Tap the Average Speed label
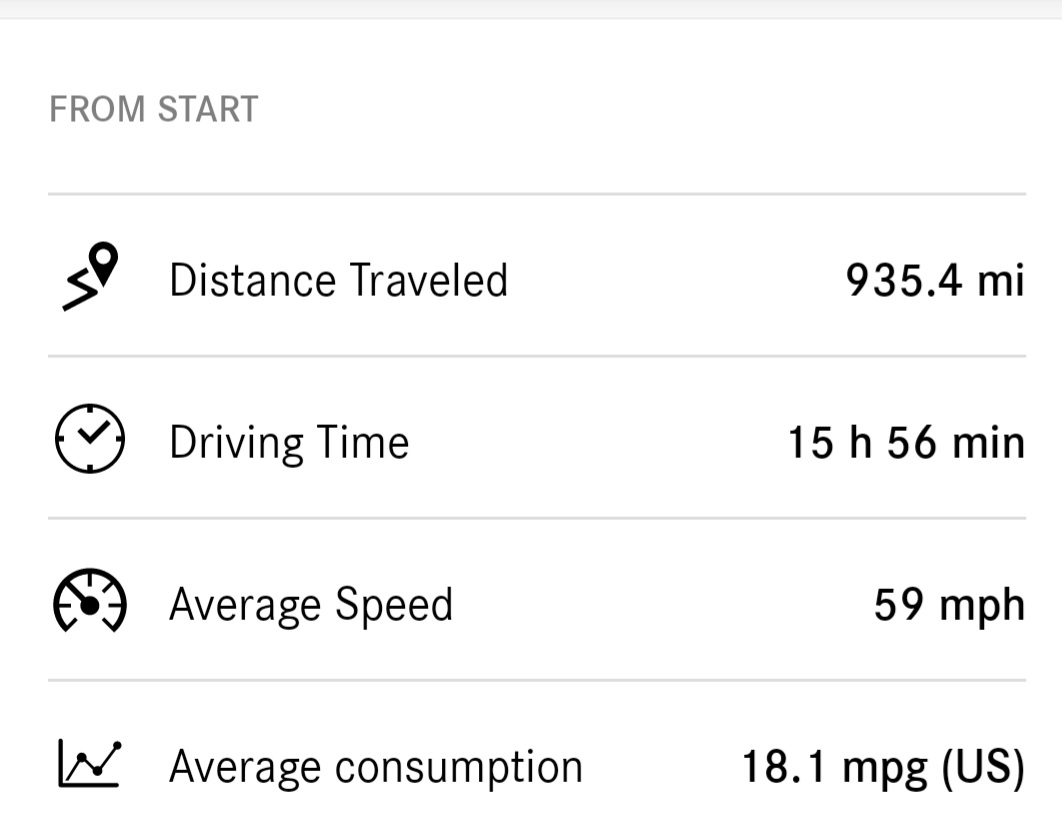The image size is (1062, 837). point(311,605)
